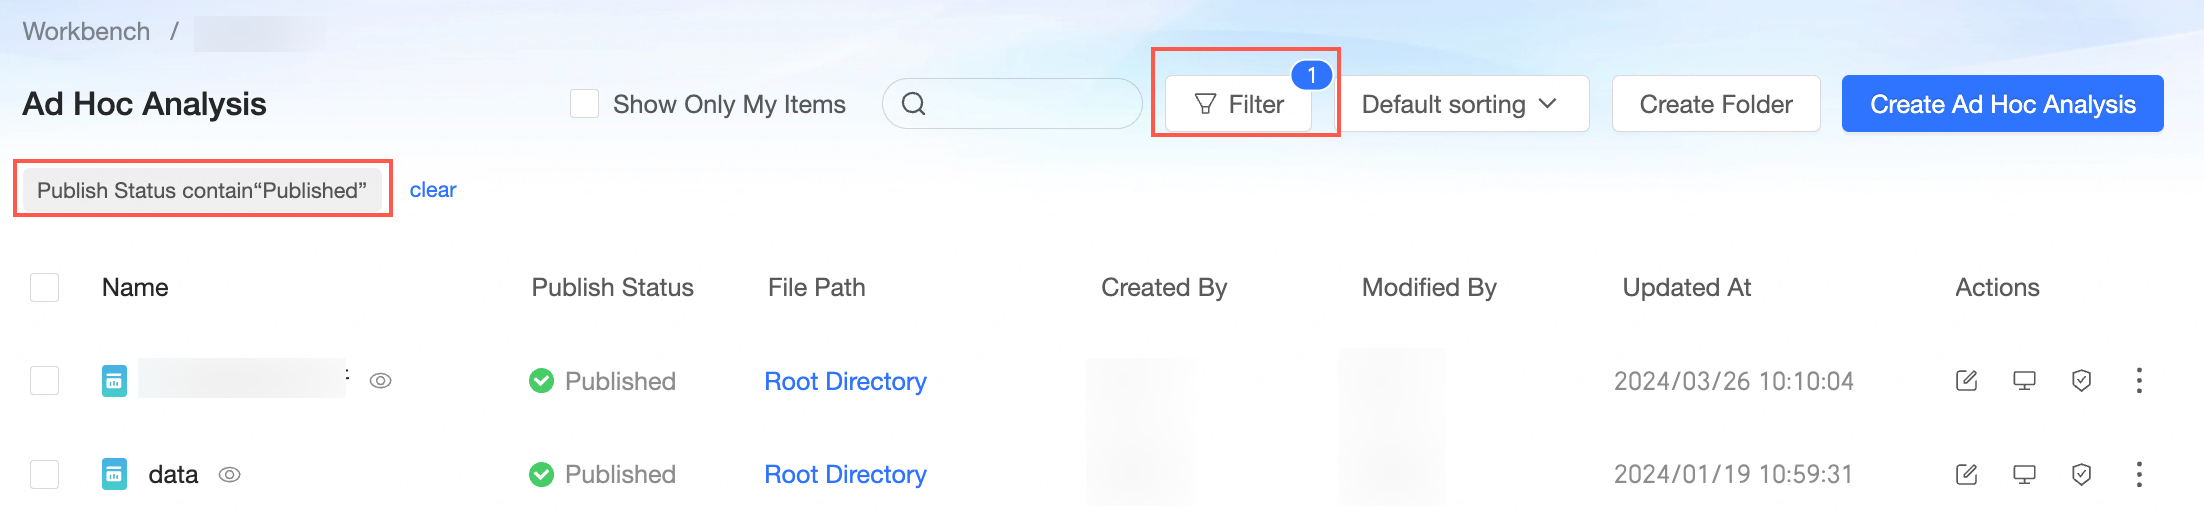Select the data row checkbox
This screenshot has width=2204, height=526.
(45, 474)
